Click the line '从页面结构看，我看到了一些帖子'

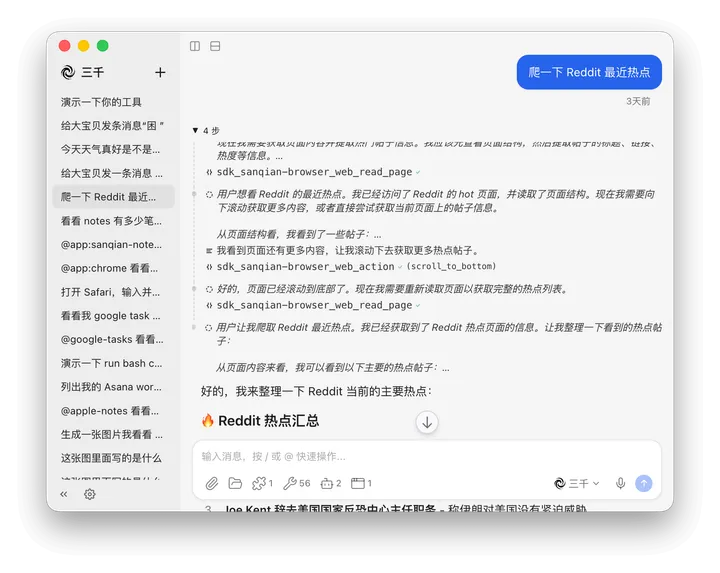[x=299, y=235]
